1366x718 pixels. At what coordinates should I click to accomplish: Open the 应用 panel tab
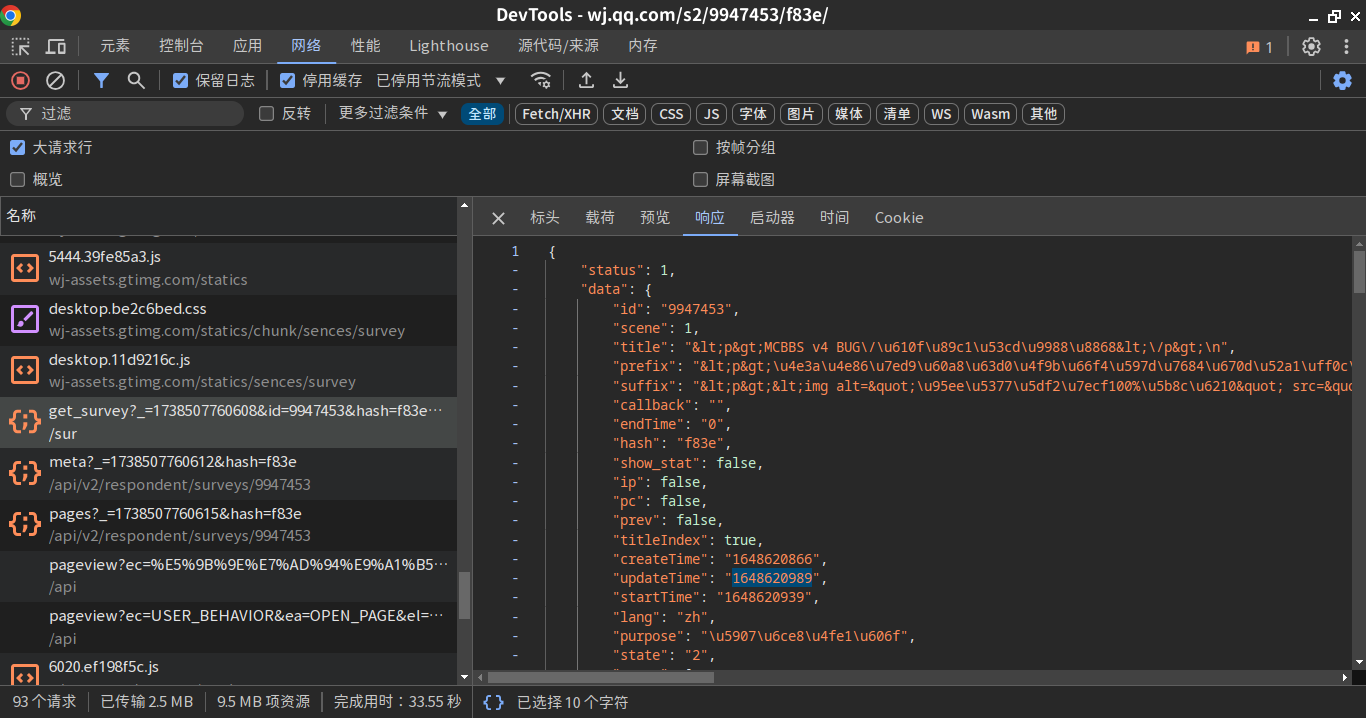247,46
